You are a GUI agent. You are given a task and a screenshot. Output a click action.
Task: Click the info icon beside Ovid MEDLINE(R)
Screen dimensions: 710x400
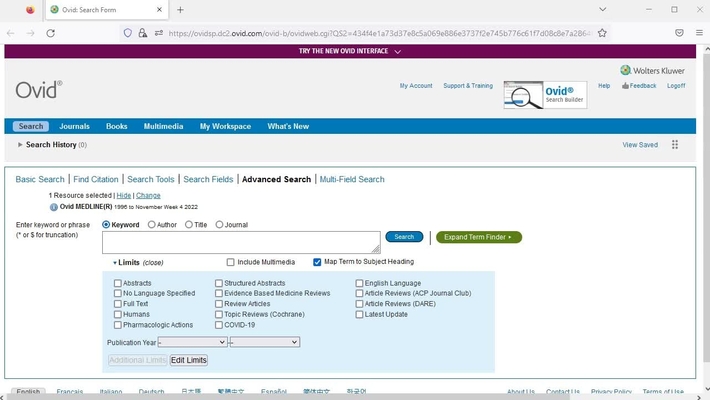tap(54, 207)
